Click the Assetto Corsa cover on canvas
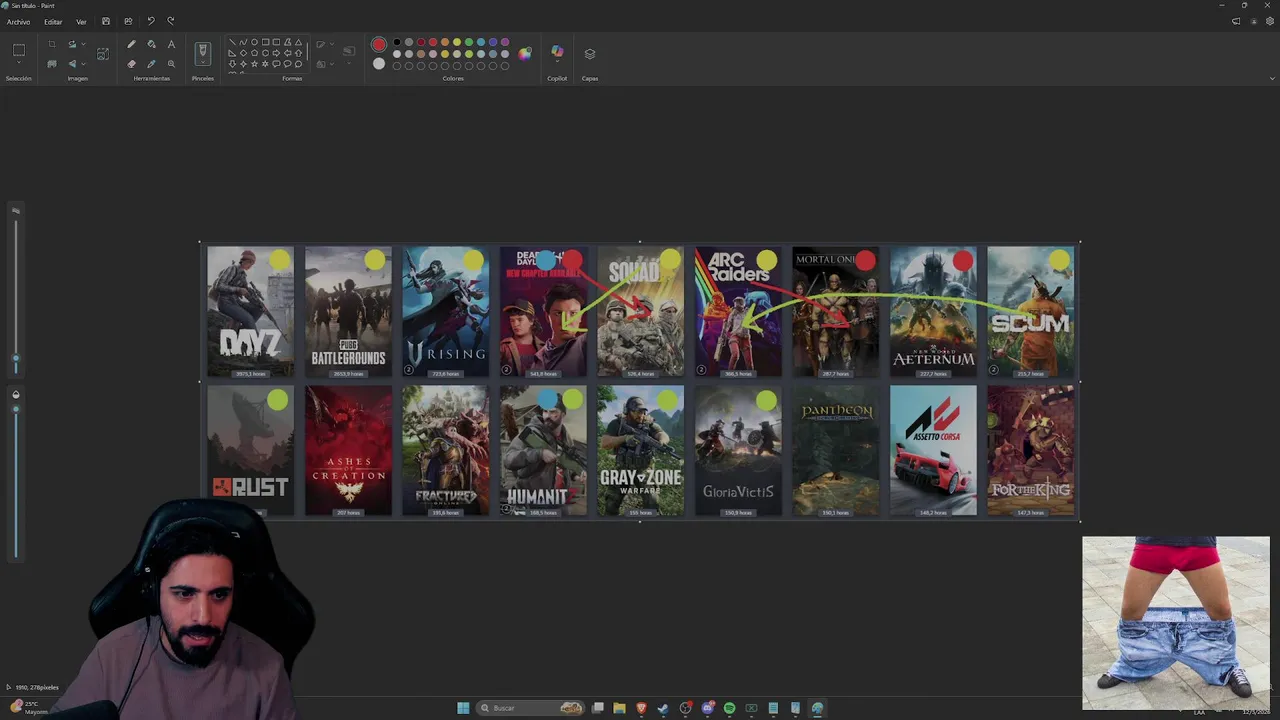Viewport: 1280px width, 720px height. click(933, 451)
